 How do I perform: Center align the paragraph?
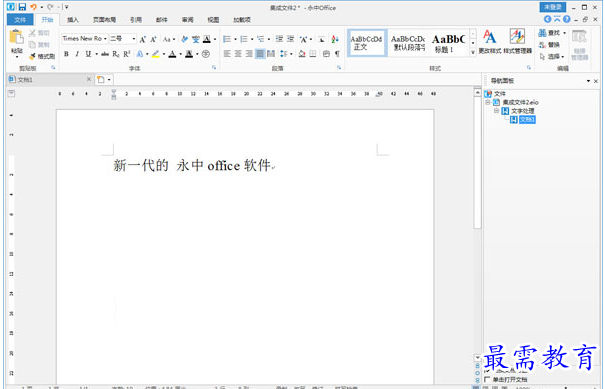238,54
